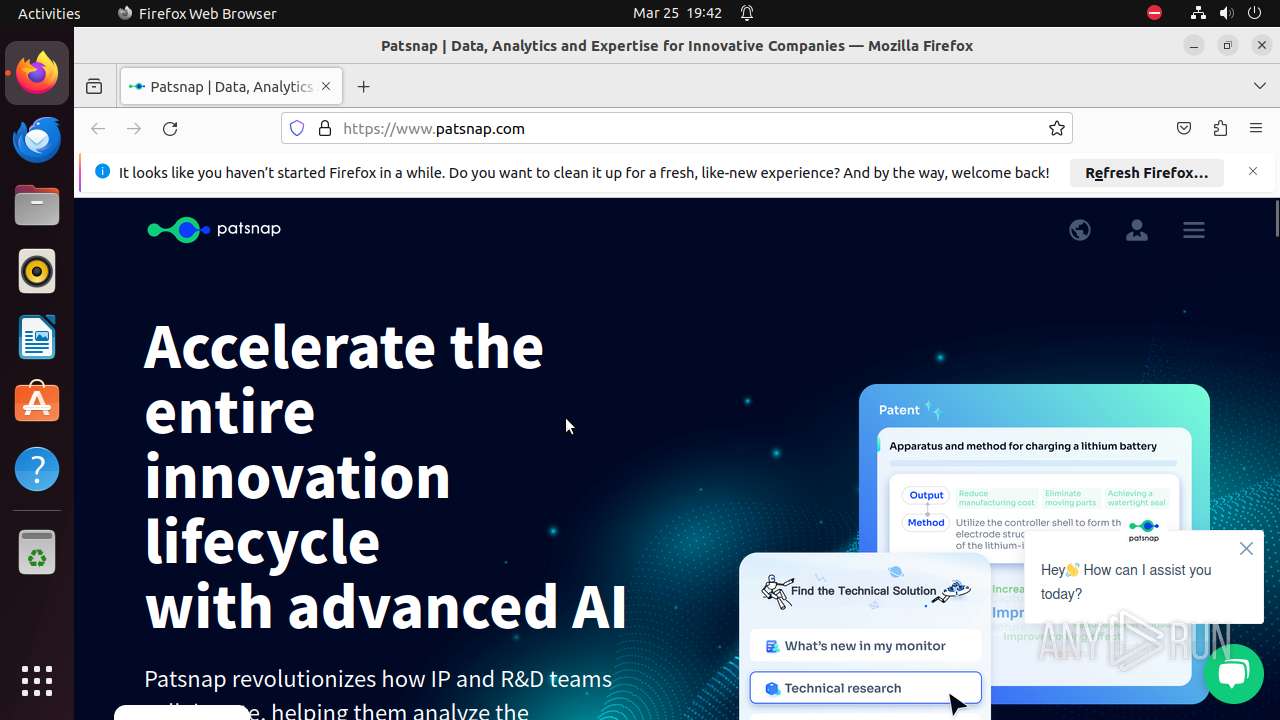Select What's new in my monitor
The width and height of the screenshot is (1280, 720).
click(865, 646)
